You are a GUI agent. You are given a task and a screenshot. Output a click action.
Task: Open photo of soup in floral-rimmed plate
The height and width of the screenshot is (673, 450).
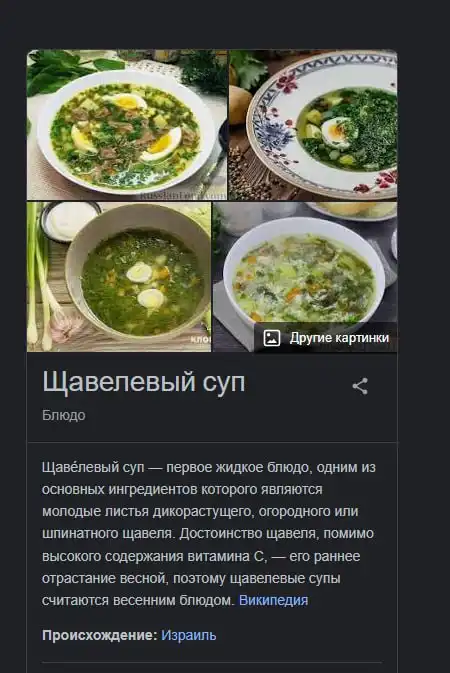click(x=313, y=125)
